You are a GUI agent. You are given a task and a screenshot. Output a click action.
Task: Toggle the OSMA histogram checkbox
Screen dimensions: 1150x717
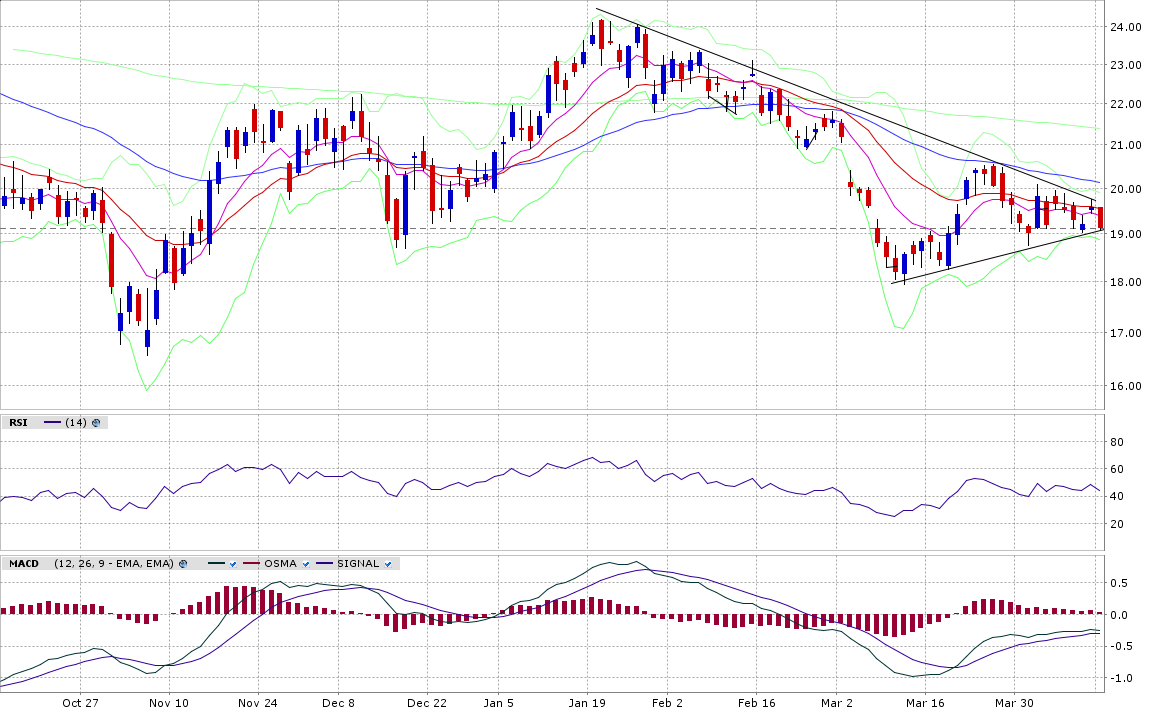306,564
